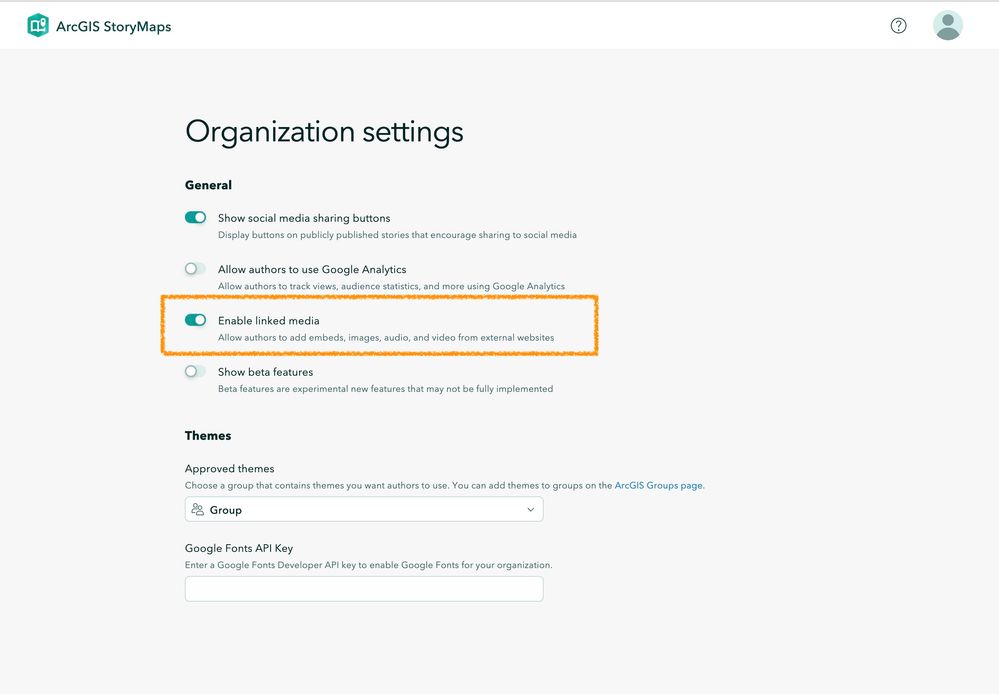This screenshot has width=999, height=694.
Task: Click the Google Fonts API Key field
Action: coord(364,589)
